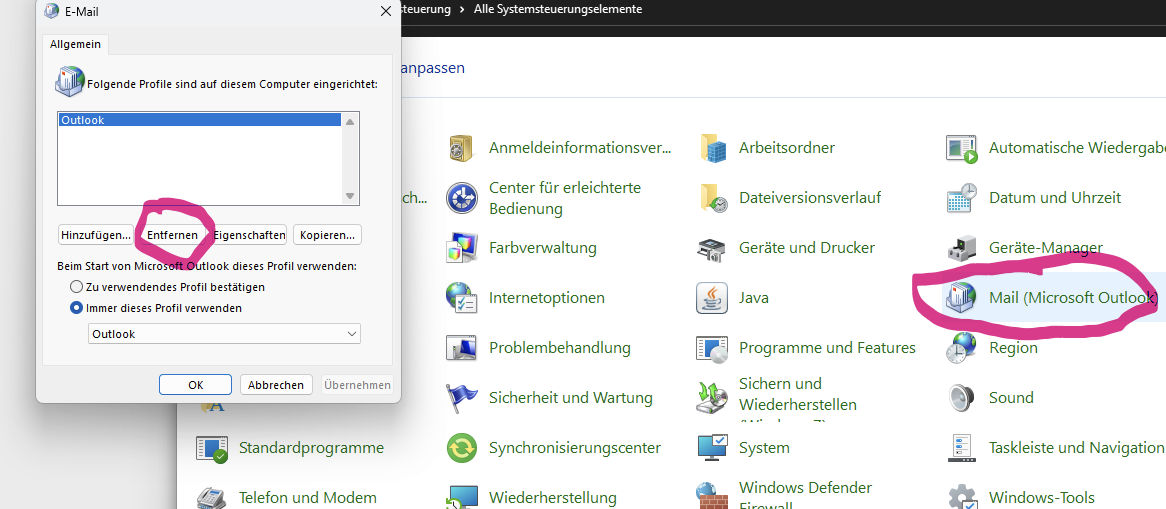Open Sicherheit und Wartung link text
The width and height of the screenshot is (1166, 509).
pos(570,398)
